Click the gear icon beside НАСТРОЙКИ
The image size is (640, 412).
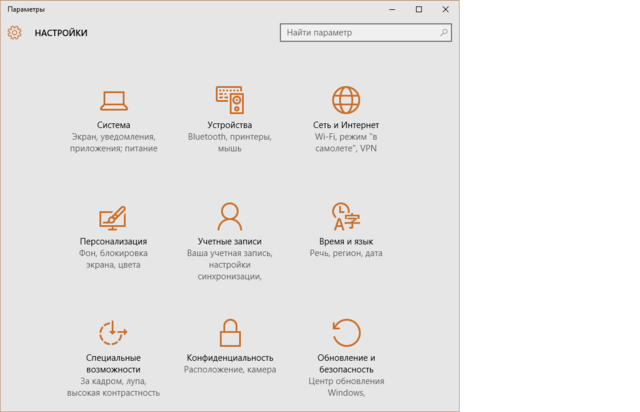[14, 33]
